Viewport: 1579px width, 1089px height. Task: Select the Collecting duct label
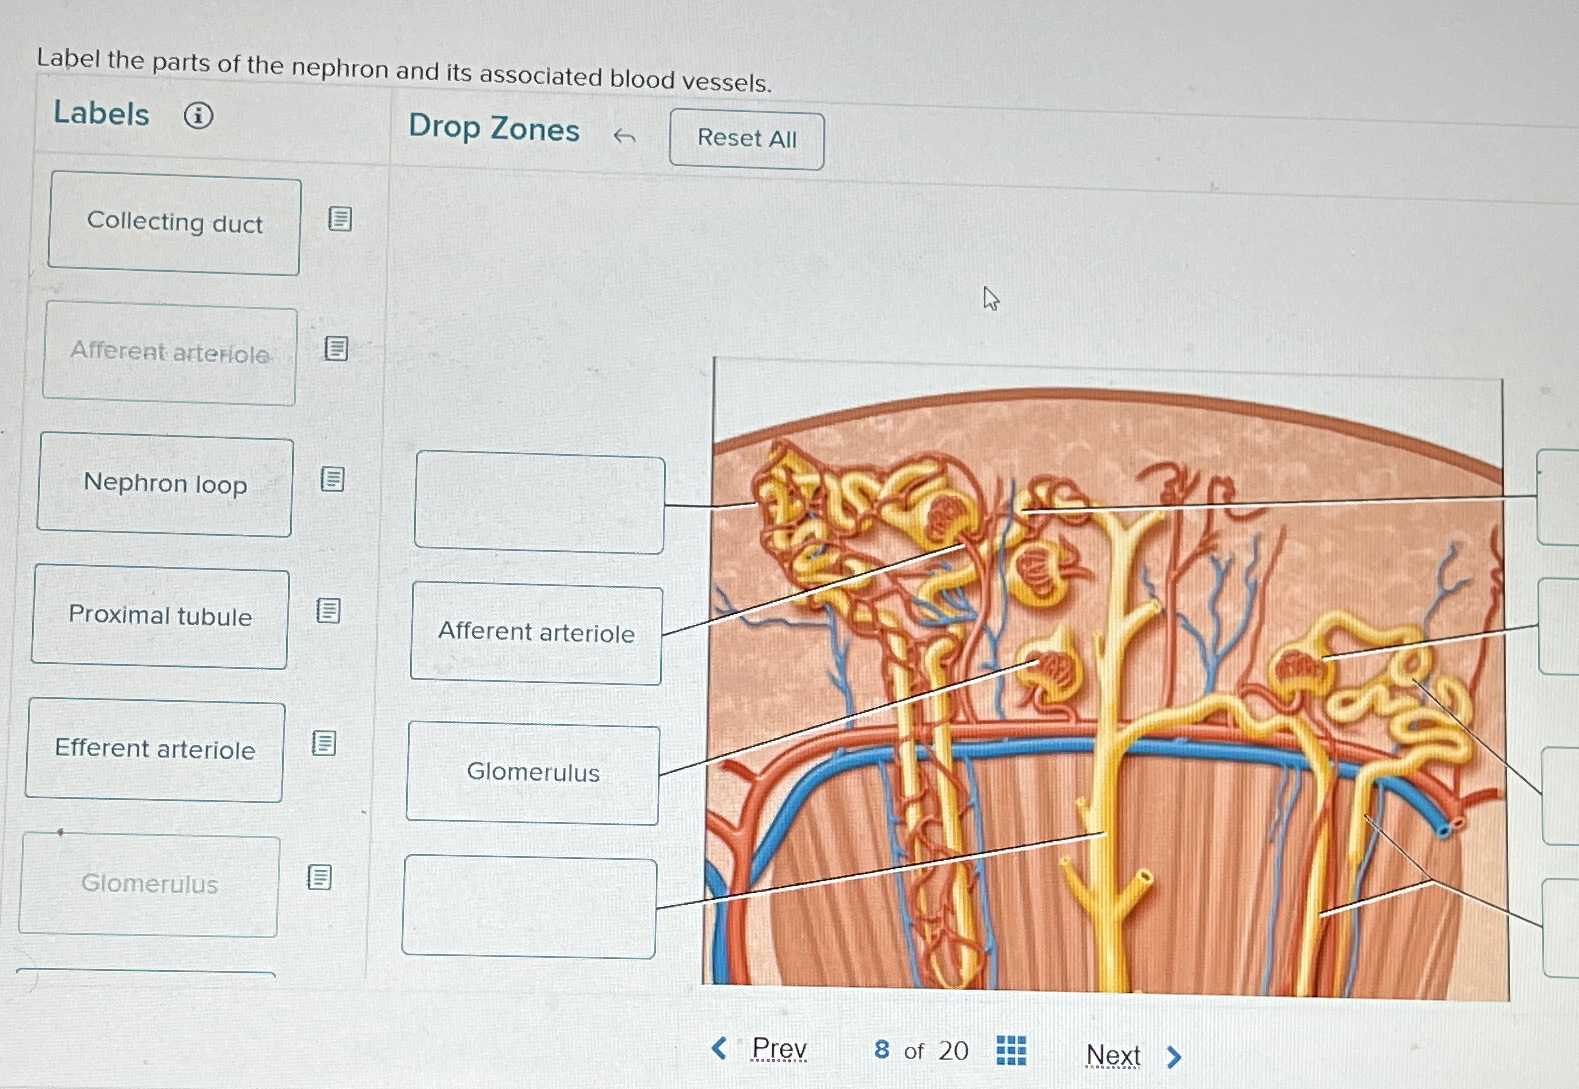pos(175,222)
